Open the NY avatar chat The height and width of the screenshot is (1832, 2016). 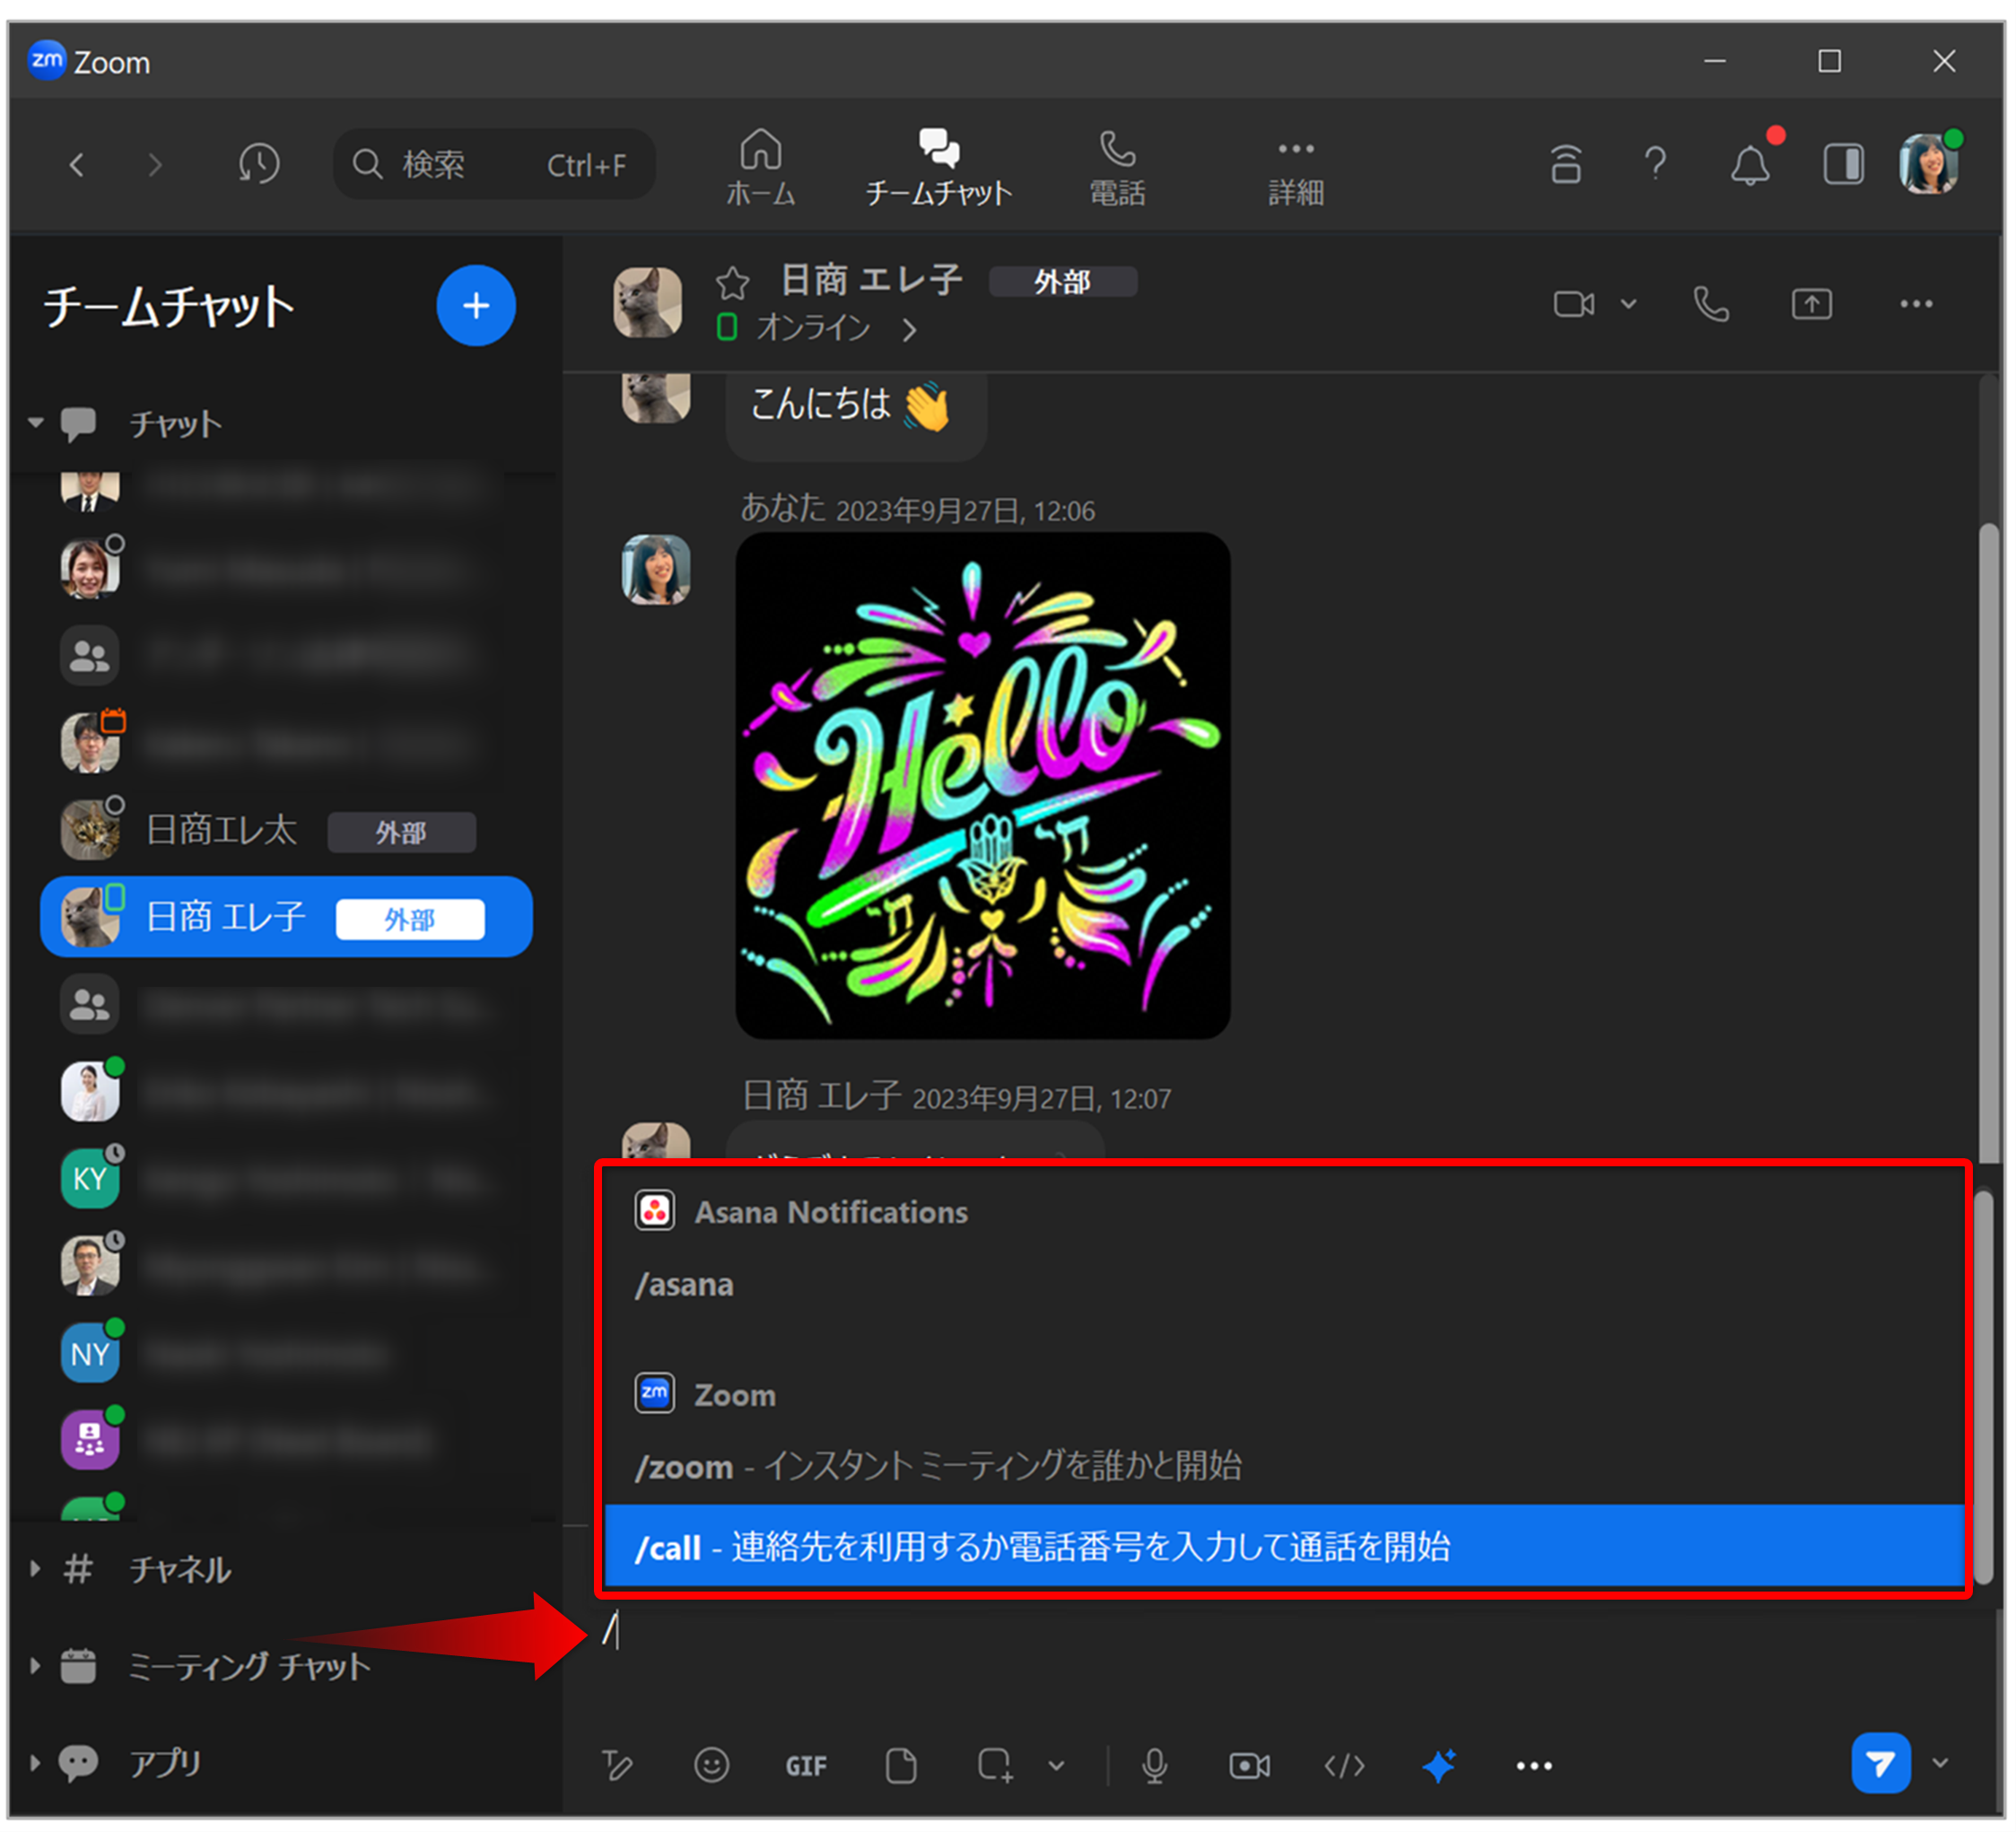(x=90, y=1353)
